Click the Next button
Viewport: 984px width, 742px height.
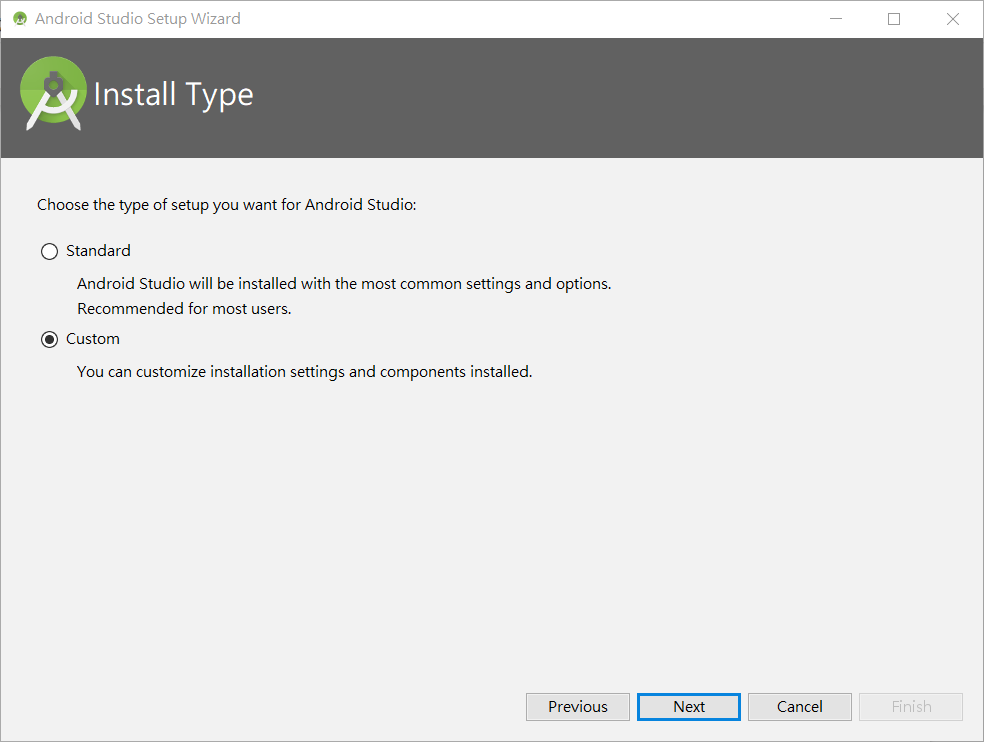coord(688,707)
